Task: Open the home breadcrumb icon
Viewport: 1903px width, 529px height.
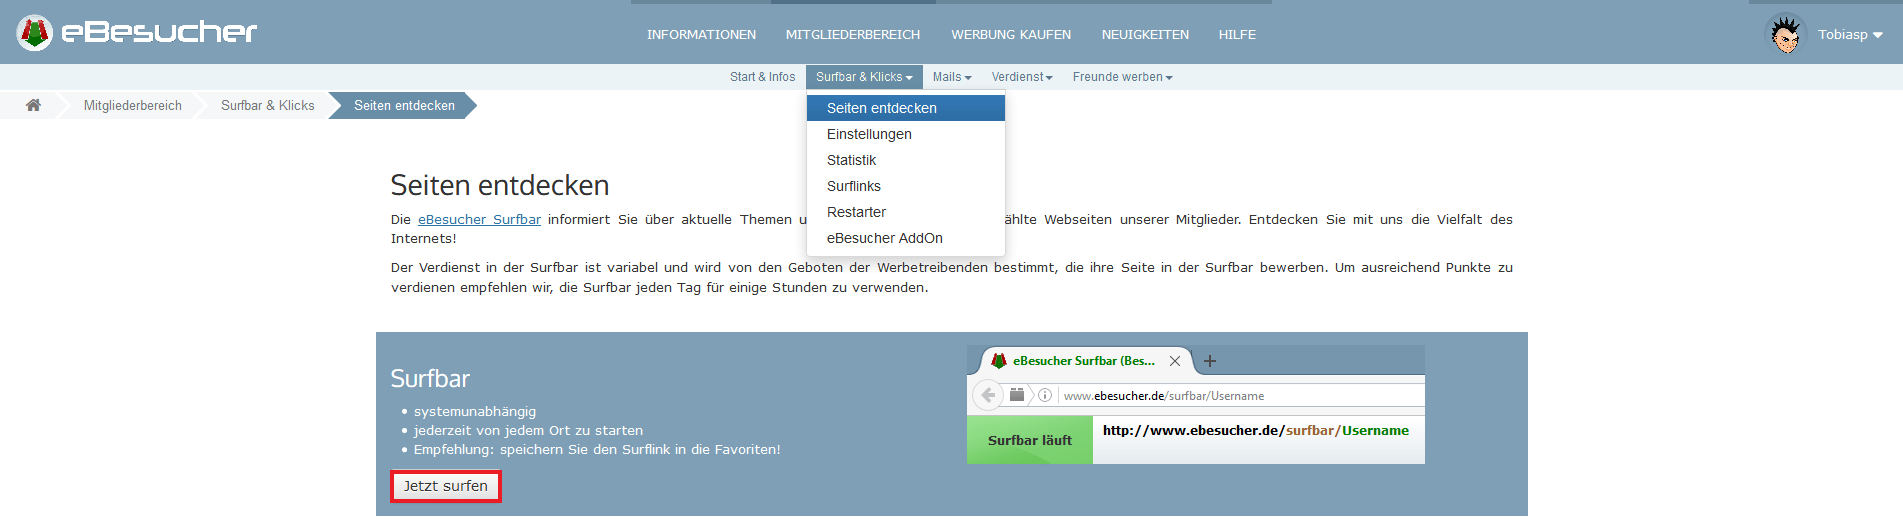Action: [33, 105]
